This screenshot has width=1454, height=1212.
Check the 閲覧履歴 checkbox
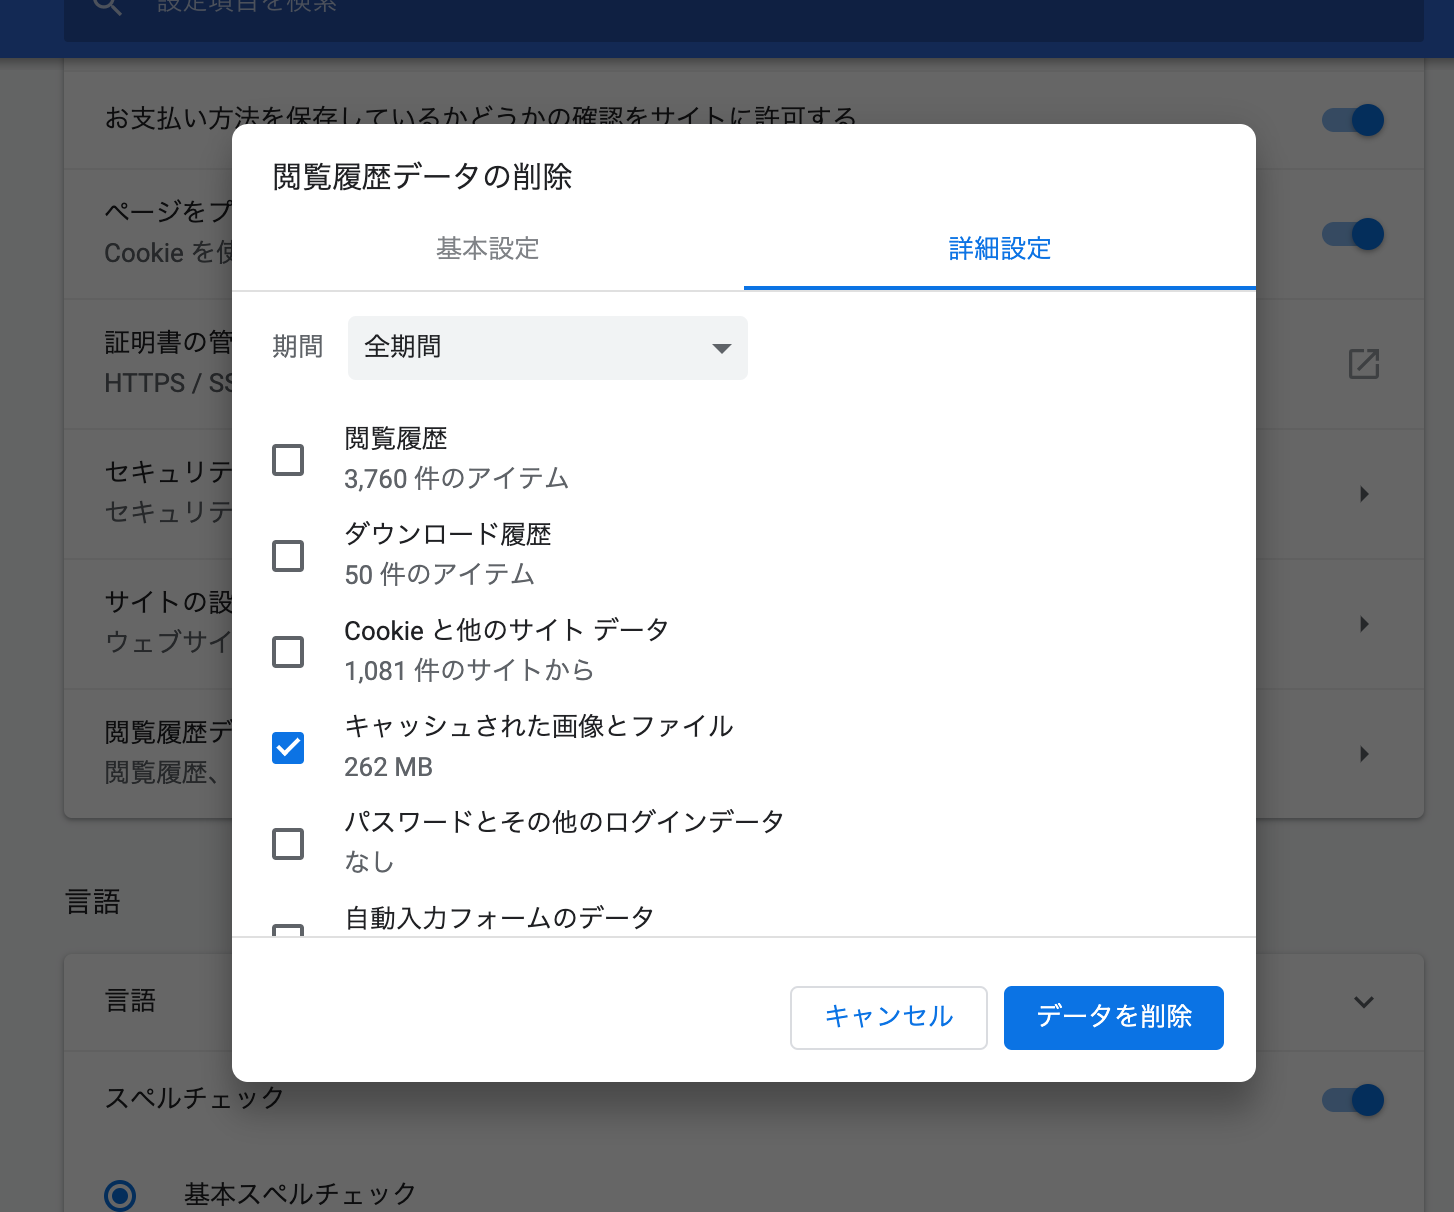coord(288,460)
